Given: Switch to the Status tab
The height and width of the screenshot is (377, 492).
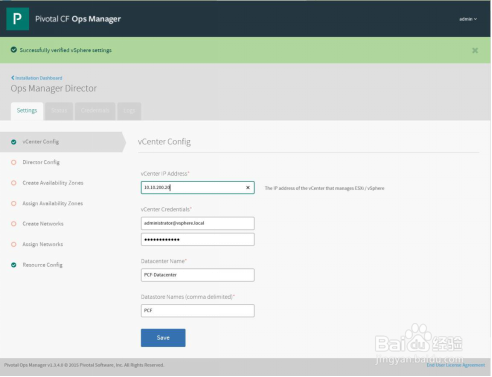Looking at the screenshot, I should [x=59, y=111].
